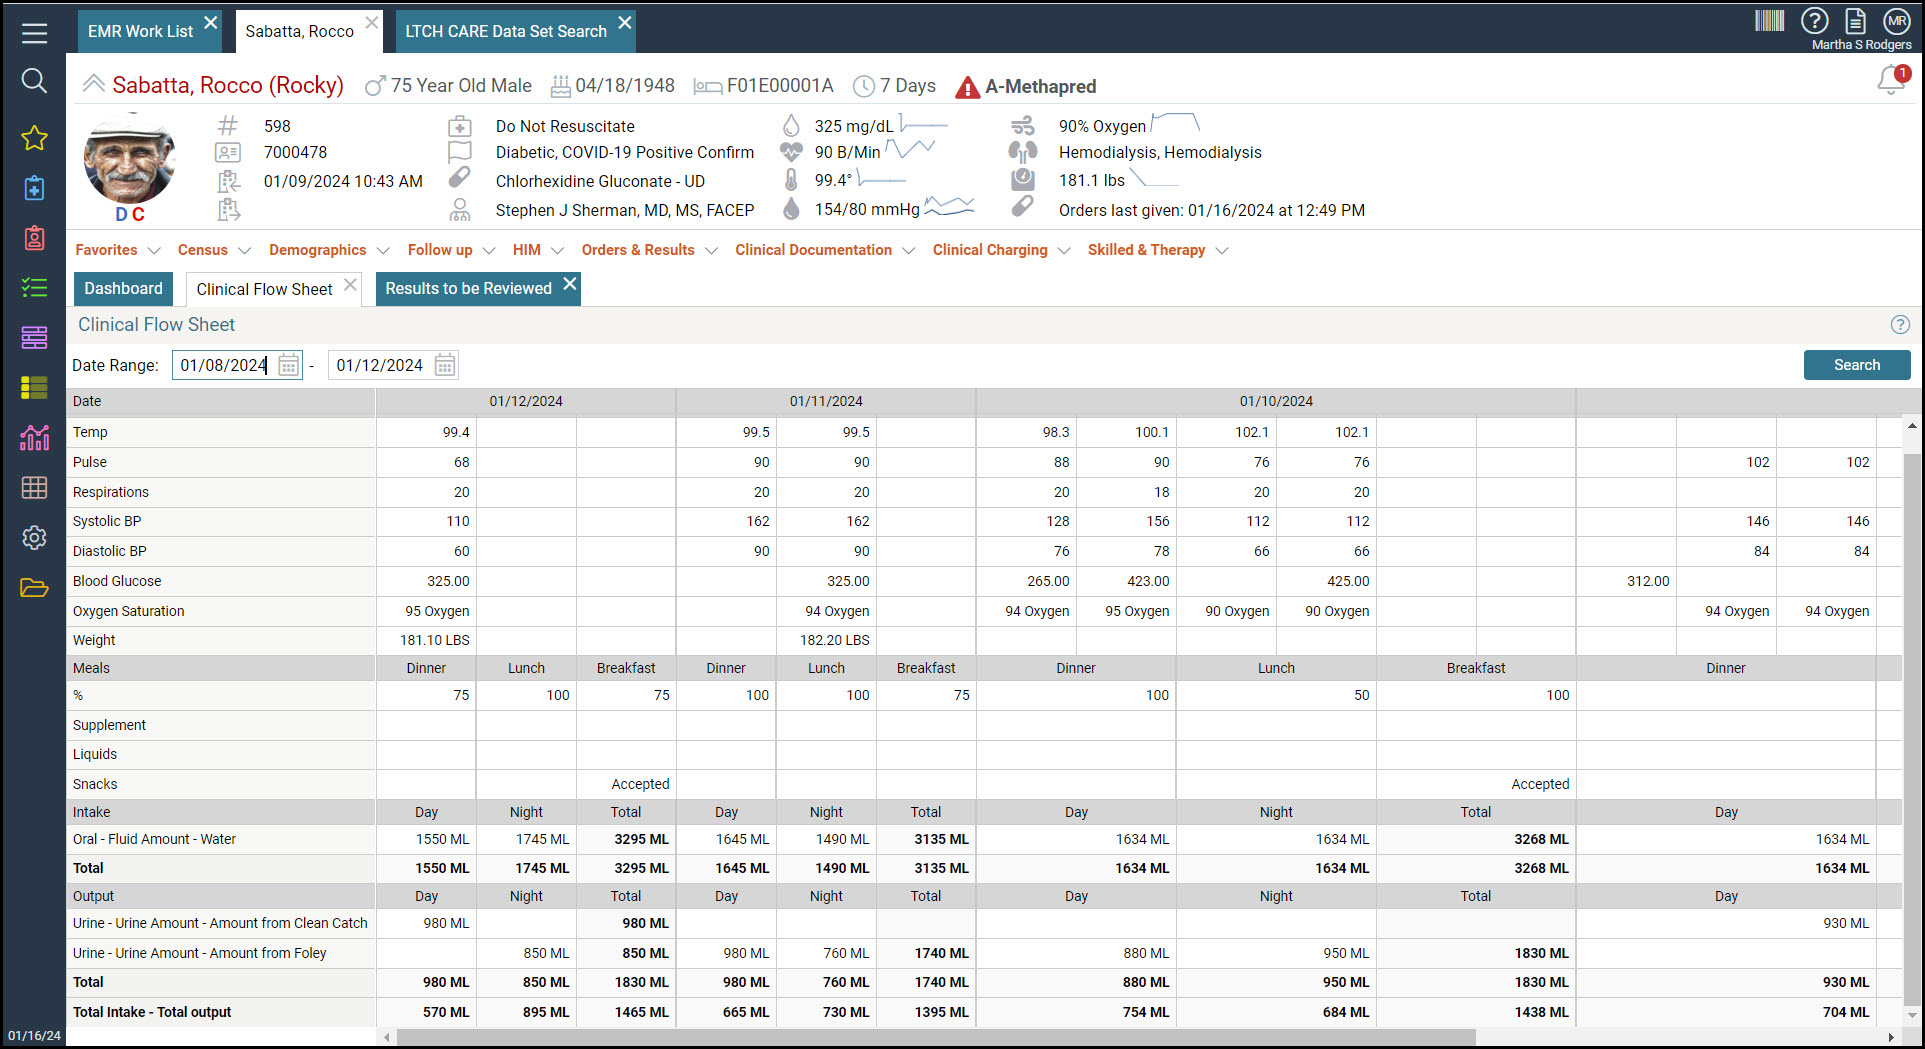Open the grid table sidebar icon

[x=34, y=487]
